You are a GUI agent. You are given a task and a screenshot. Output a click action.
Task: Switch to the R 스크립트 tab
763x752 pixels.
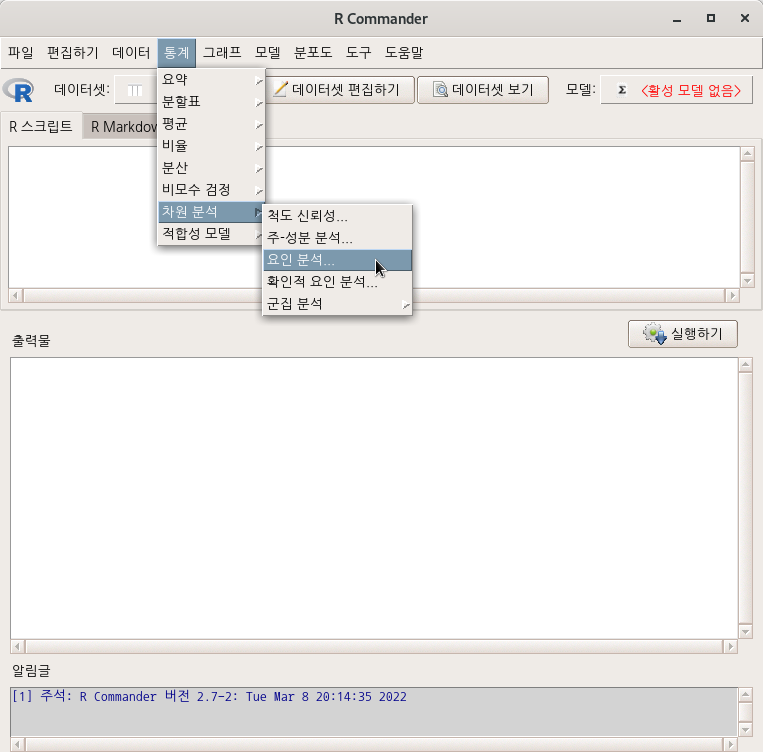[x=41, y=127]
